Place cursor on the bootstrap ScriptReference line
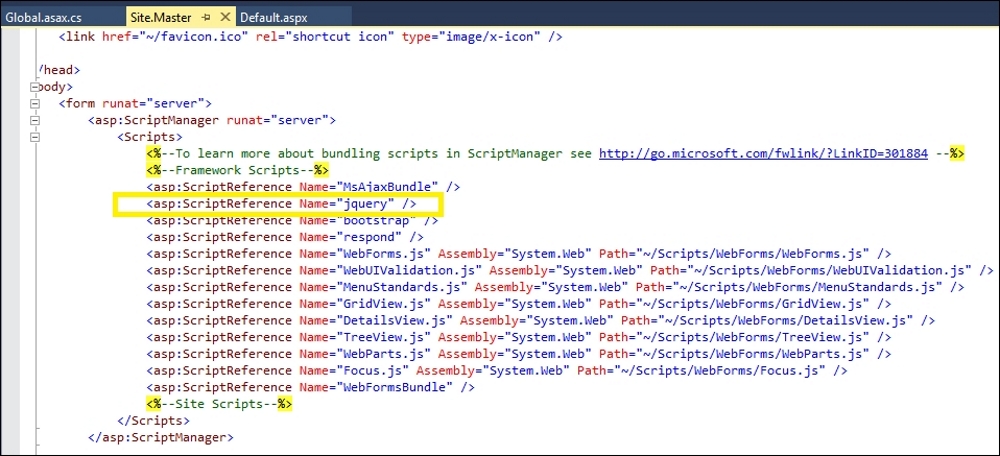This screenshot has width=1000, height=456. (292, 220)
